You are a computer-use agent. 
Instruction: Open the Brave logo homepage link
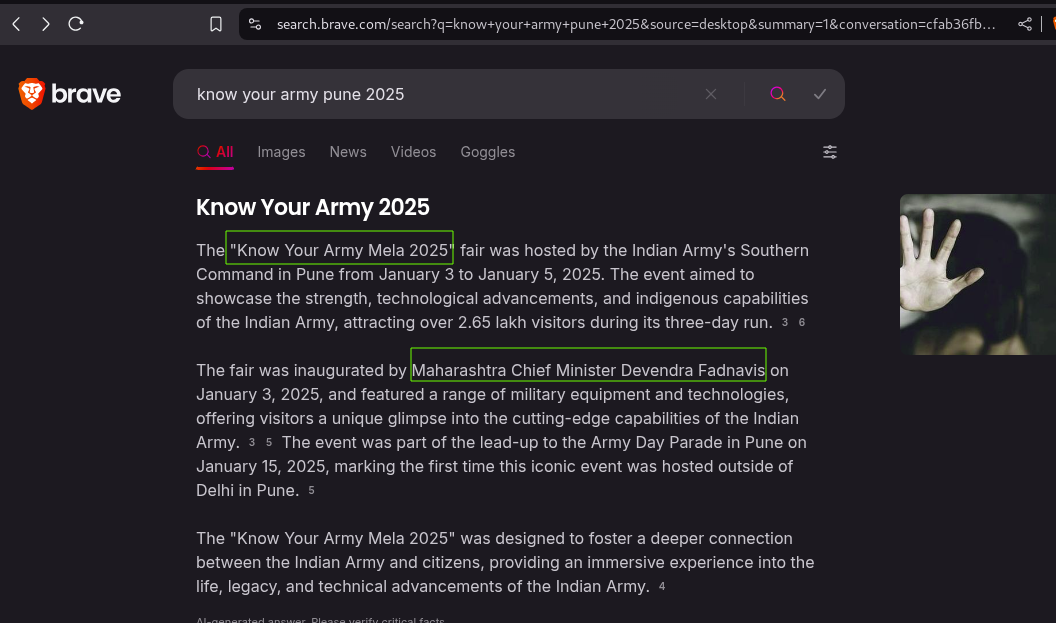[x=70, y=94]
